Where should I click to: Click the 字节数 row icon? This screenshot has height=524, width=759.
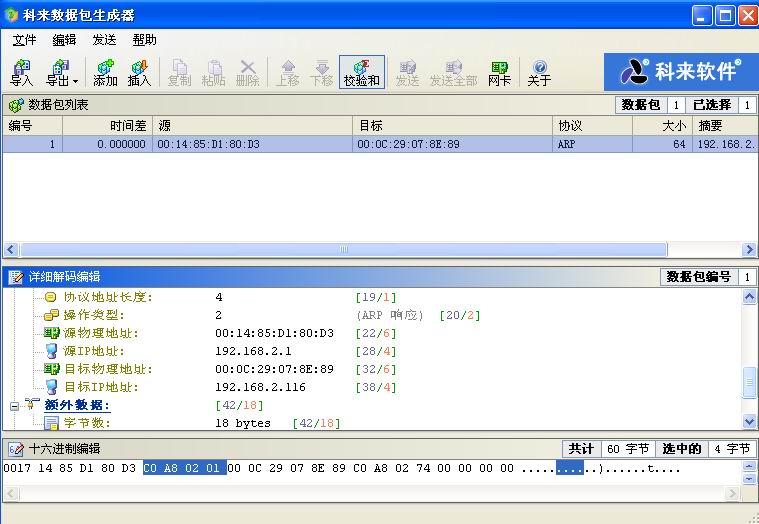pos(51,423)
